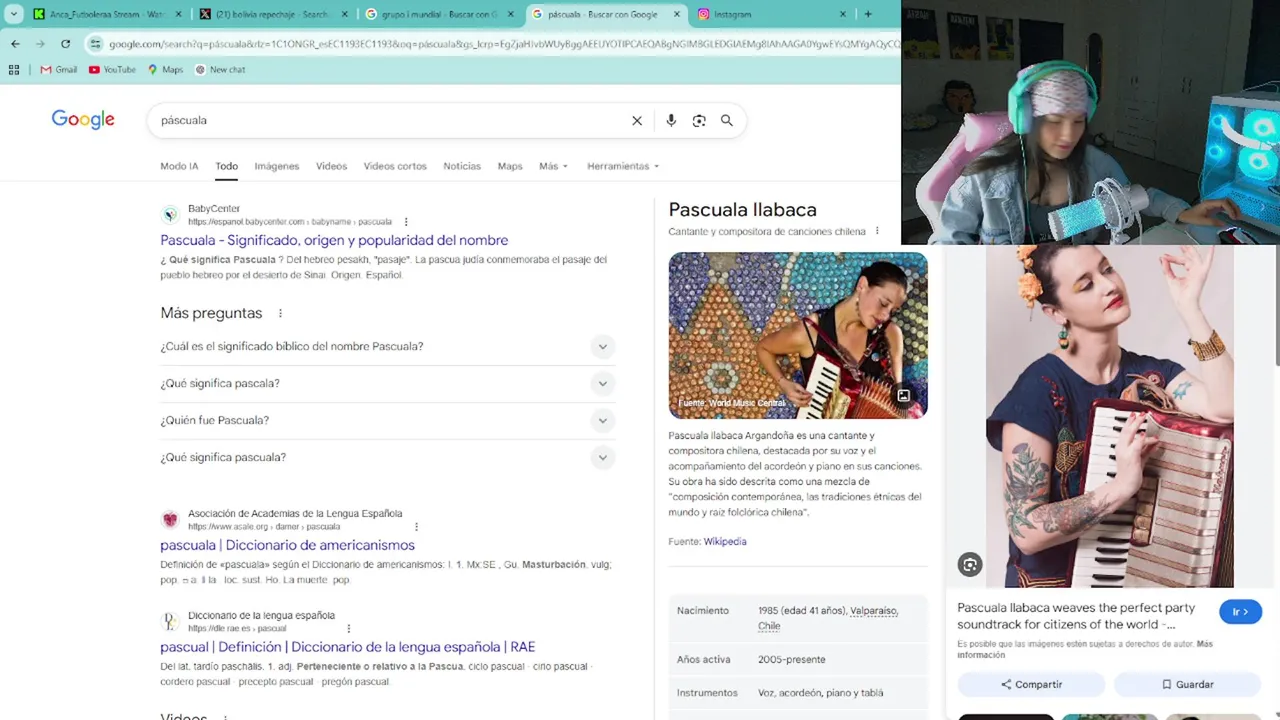
Task: Click the 'Pascuala Ilabaca' panel heading
Action: (x=742, y=210)
